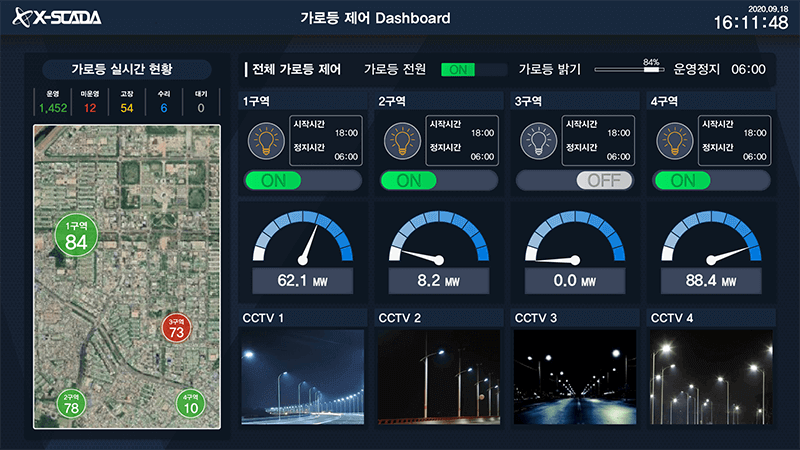Click the 88.4 MW power reading
Viewport: 800px width, 450px height.
[711, 281]
